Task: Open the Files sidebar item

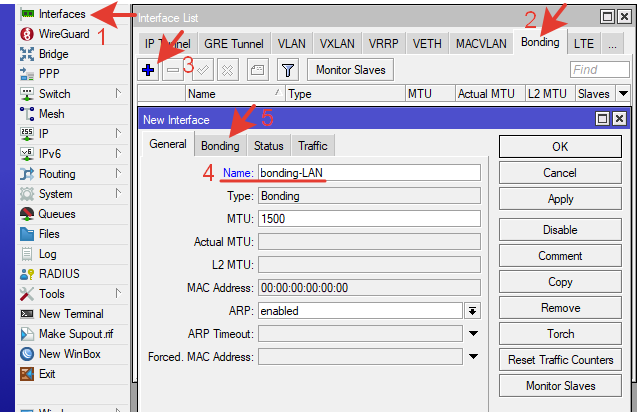Action: coord(48,234)
